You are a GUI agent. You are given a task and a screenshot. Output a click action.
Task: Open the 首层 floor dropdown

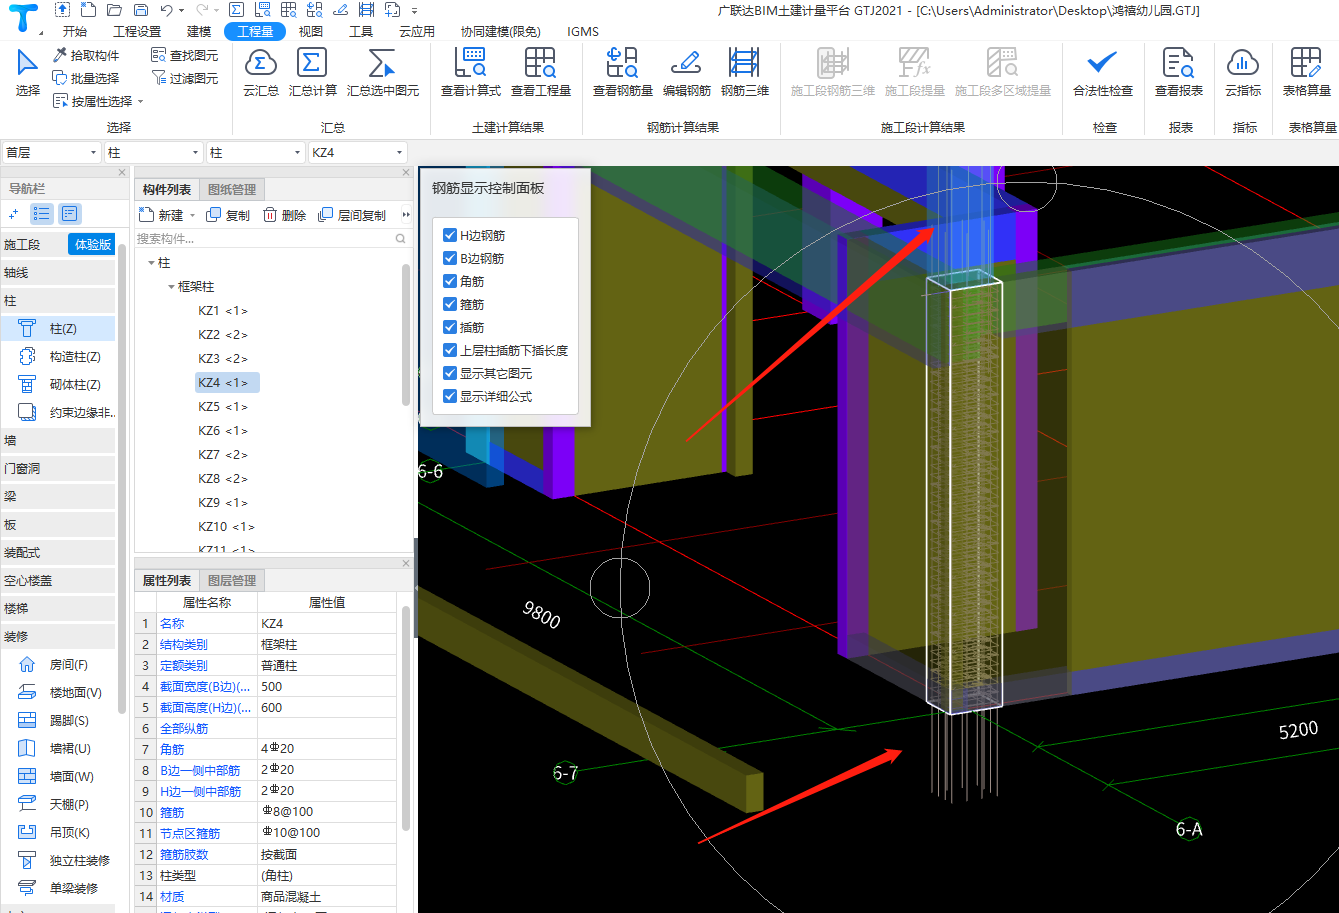[x=51, y=153]
